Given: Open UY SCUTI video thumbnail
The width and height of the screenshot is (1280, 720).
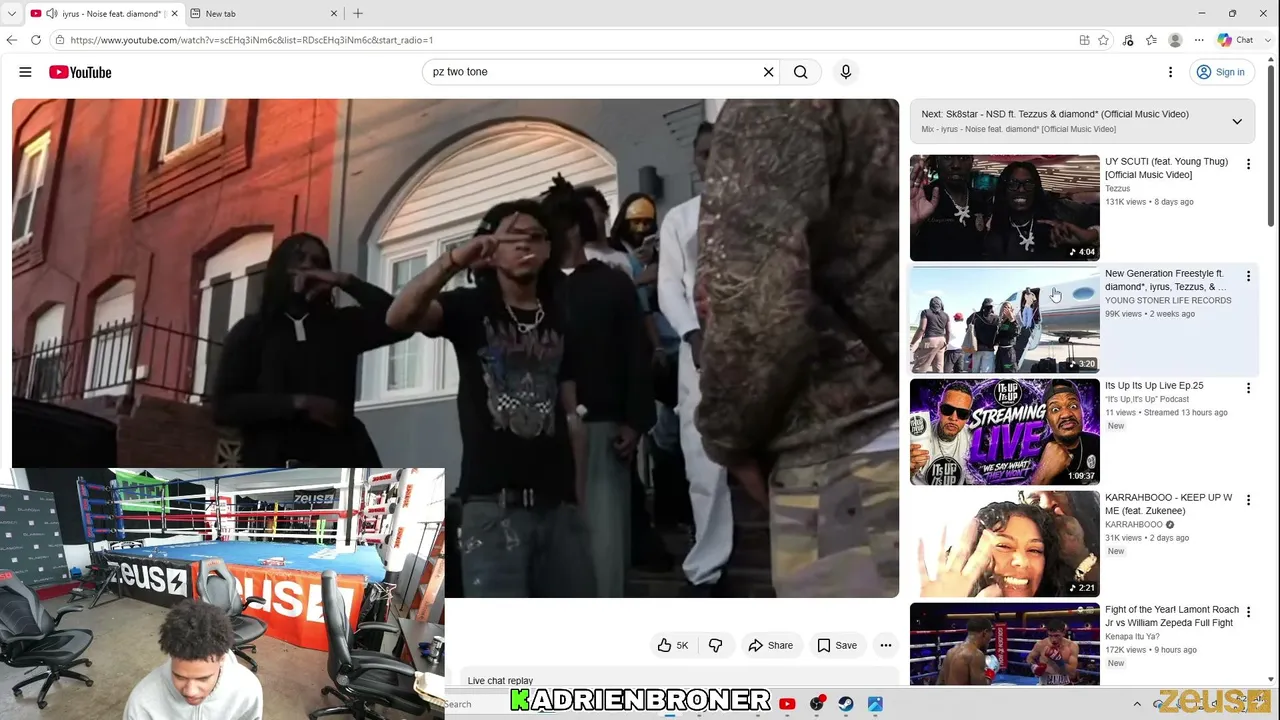Looking at the screenshot, I should [x=1004, y=208].
